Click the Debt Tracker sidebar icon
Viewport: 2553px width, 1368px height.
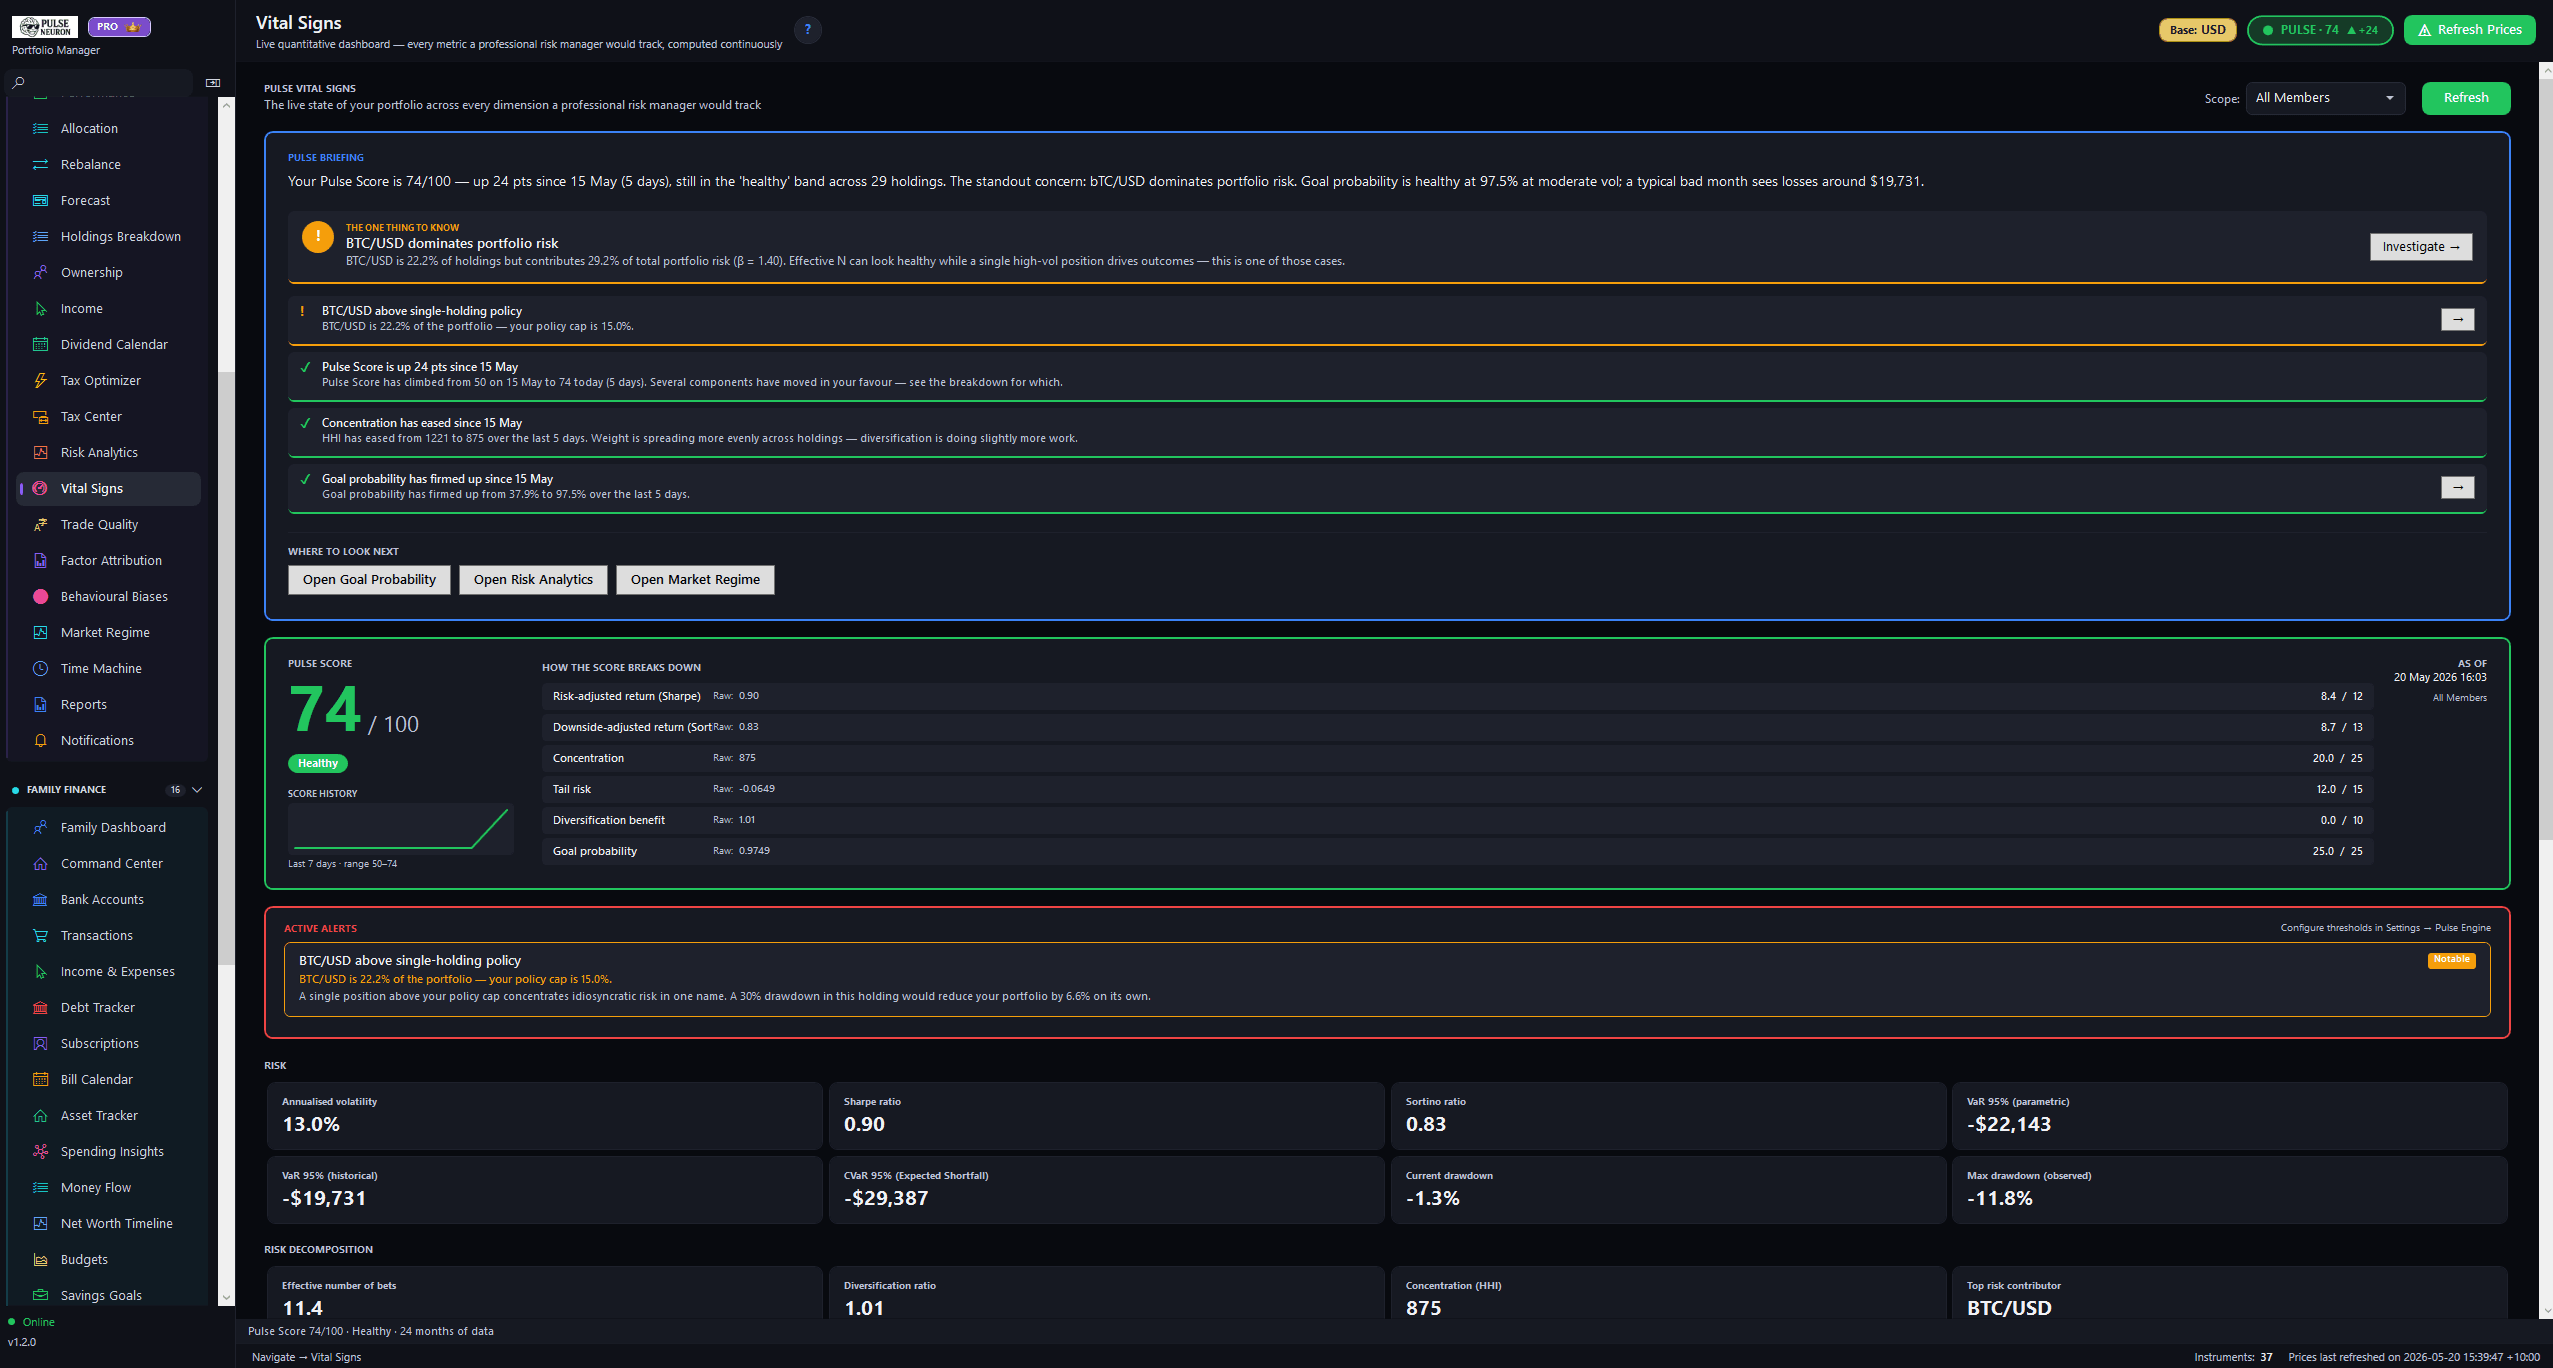pos(41,1007)
